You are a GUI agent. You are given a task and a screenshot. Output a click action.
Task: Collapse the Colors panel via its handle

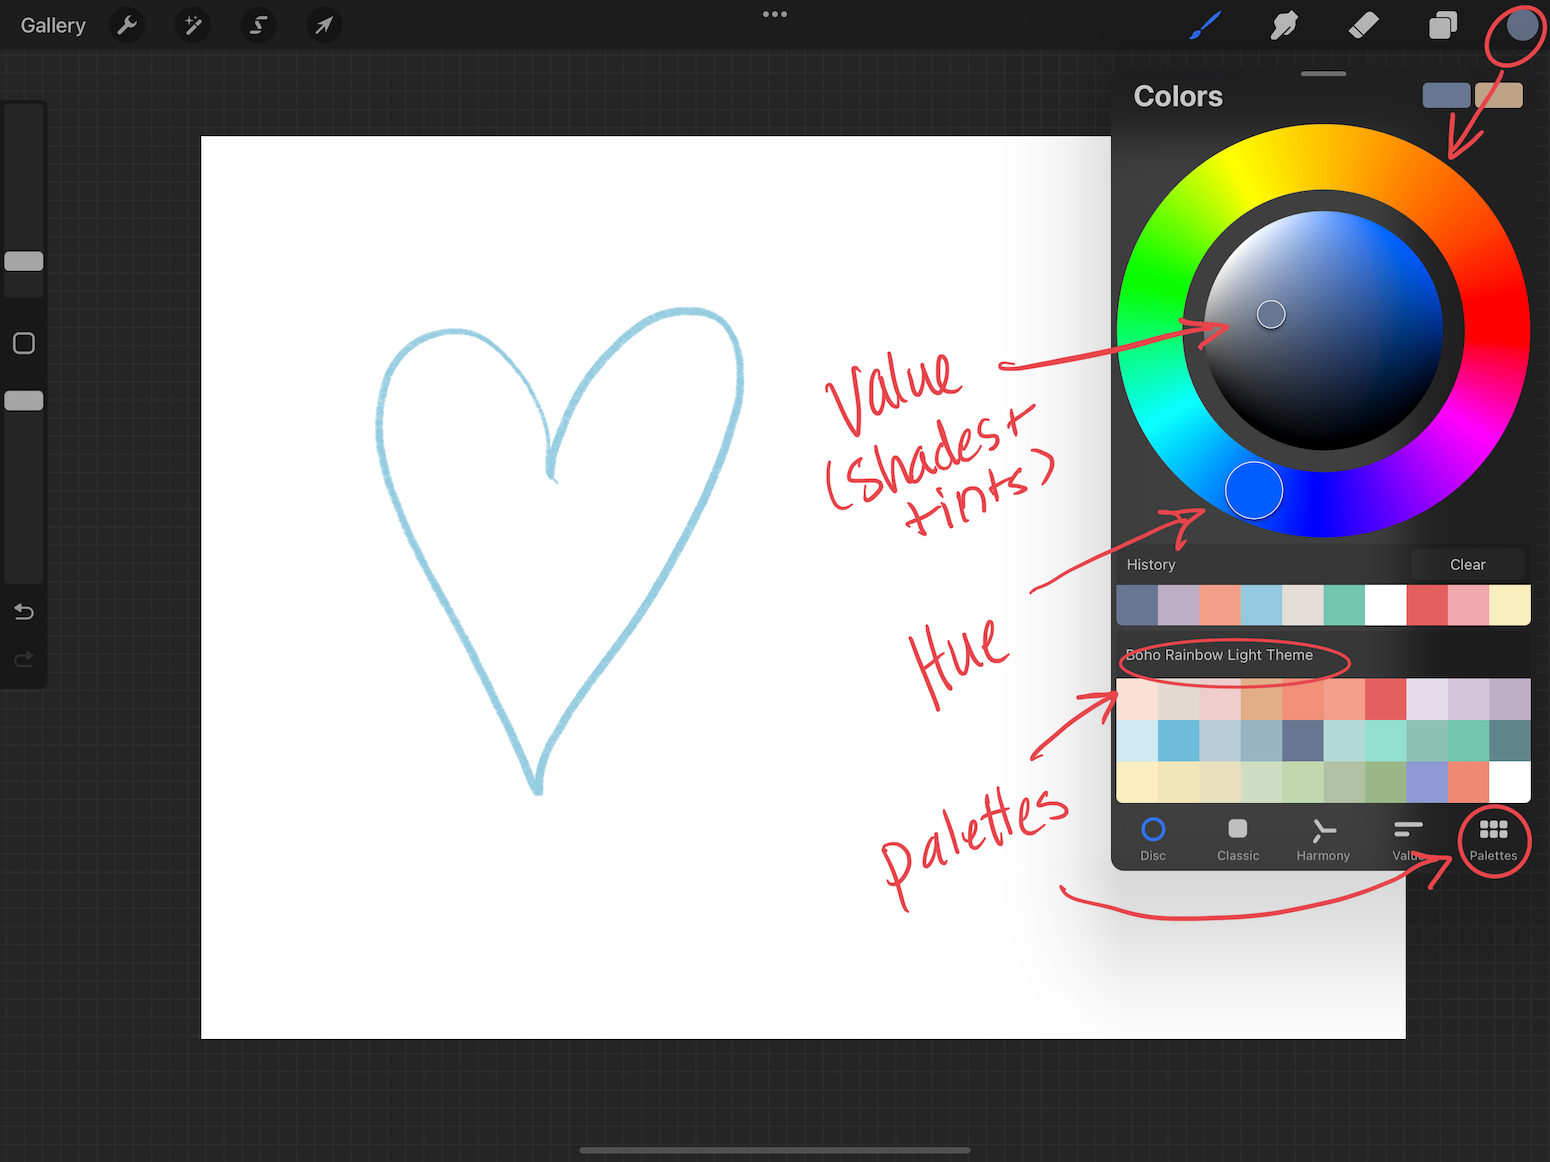point(1322,73)
